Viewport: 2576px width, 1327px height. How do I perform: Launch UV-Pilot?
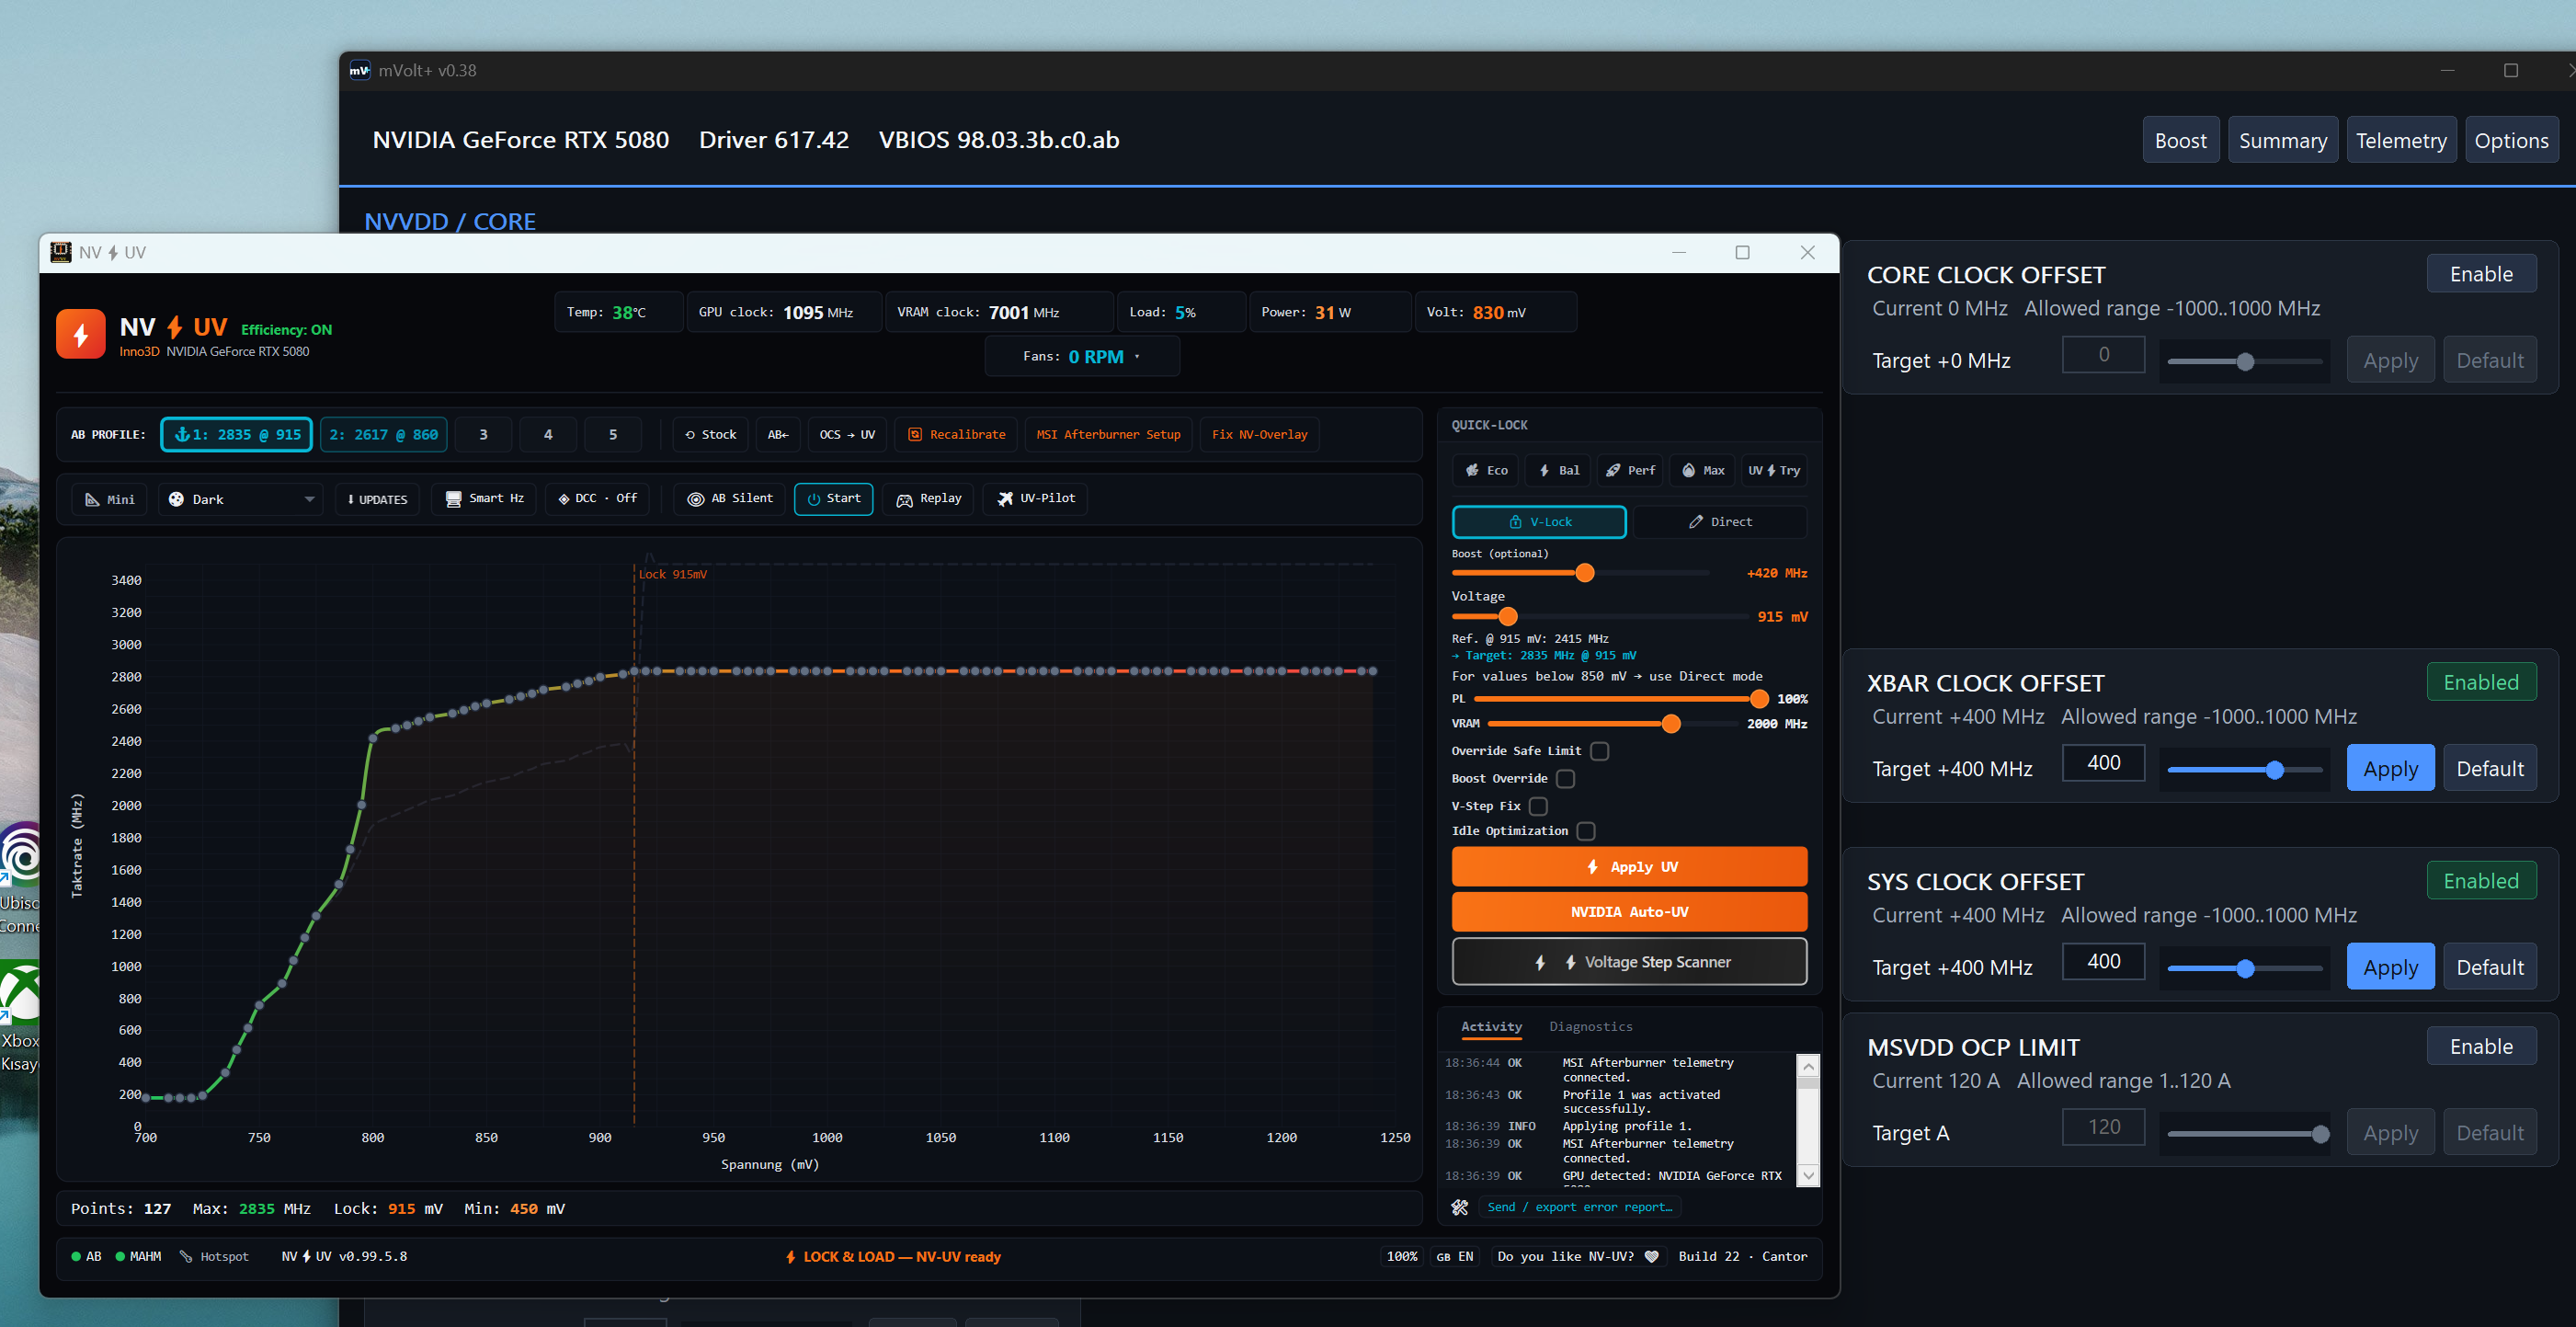point(1036,498)
